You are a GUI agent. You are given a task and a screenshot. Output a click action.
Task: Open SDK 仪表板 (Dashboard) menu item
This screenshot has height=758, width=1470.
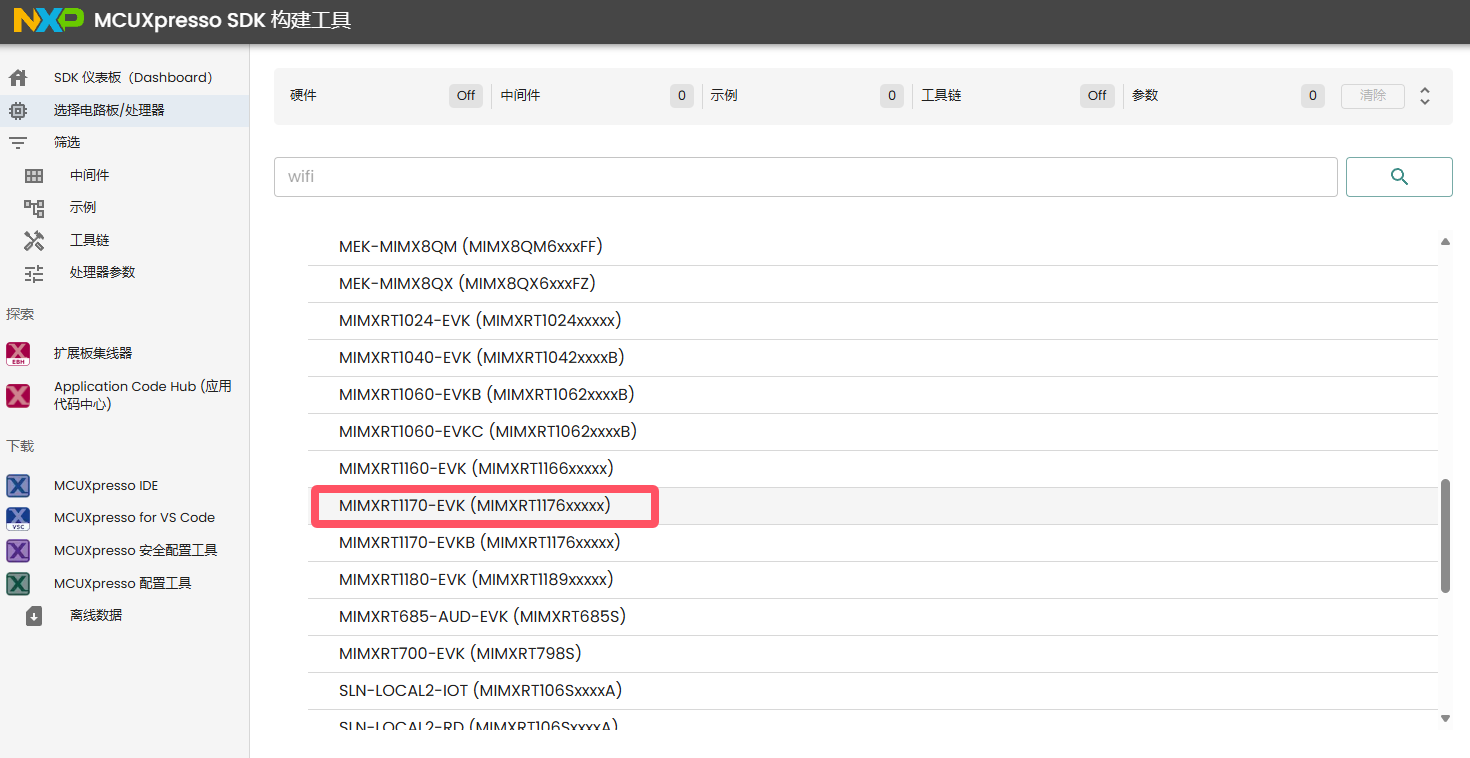click(x=133, y=78)
